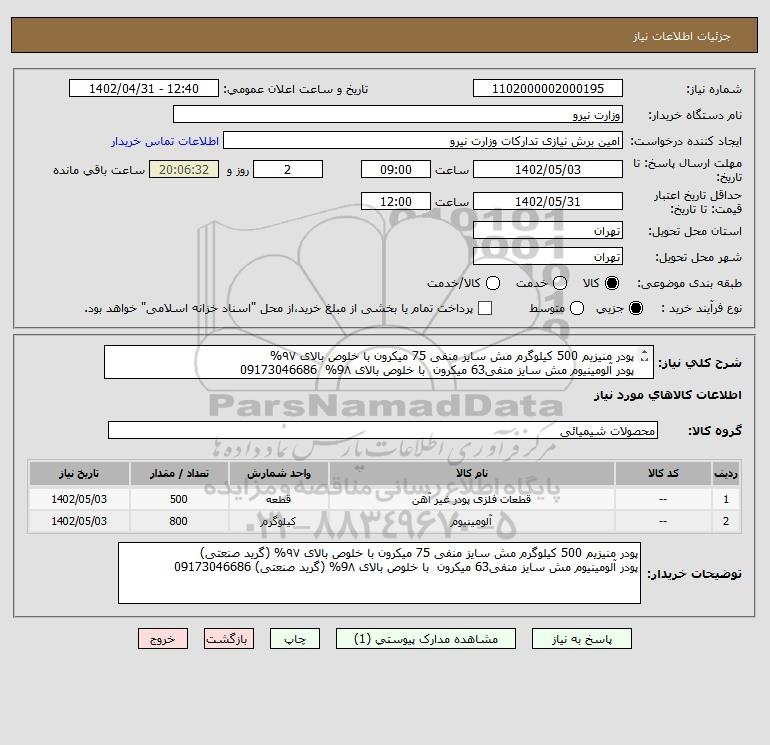The width and height of the screenshot is (770, 745).
Task: Click the نام کالا column header
Action: pos(471,473)
